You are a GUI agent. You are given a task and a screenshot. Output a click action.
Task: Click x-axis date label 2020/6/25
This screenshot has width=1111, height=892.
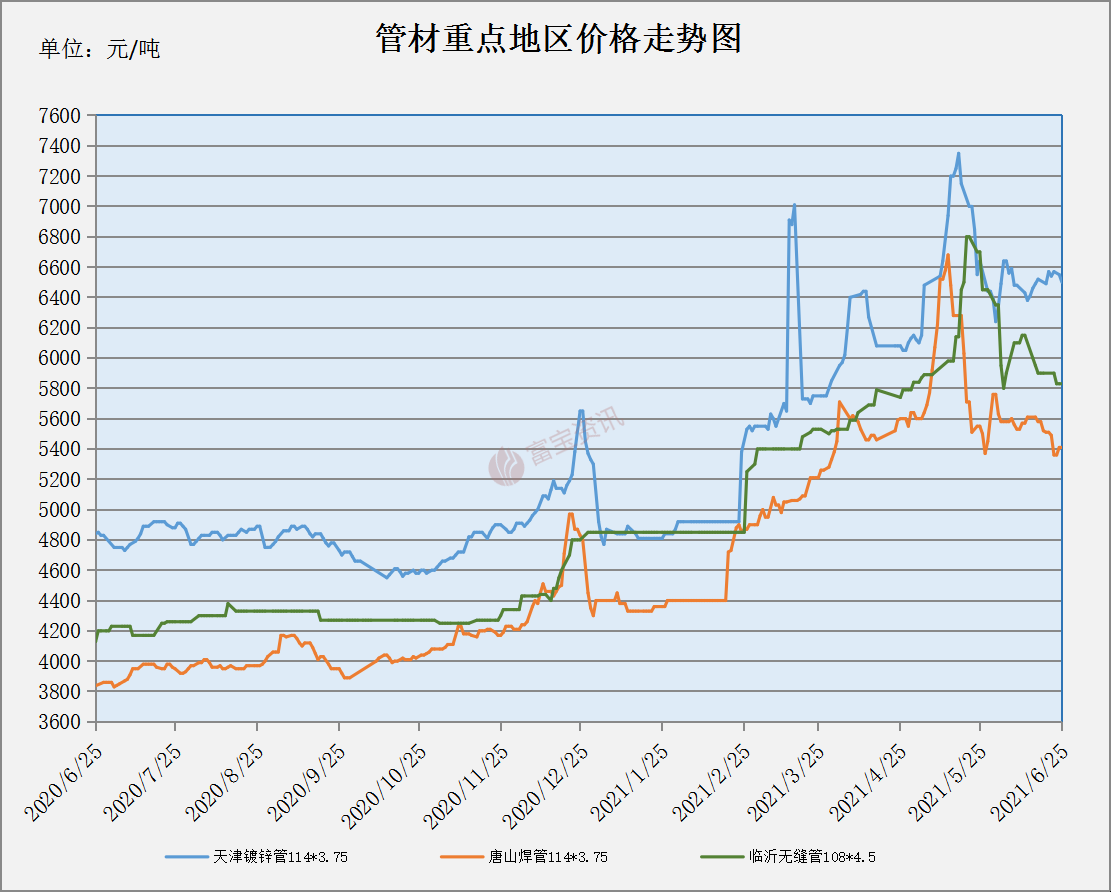(64, 783)
